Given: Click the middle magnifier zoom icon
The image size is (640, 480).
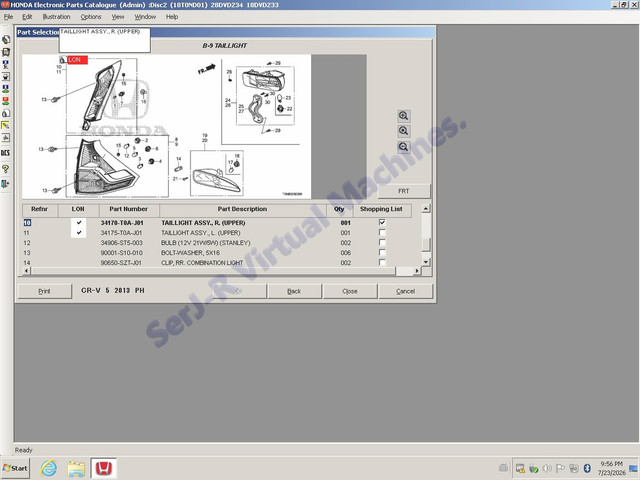Looking at the screenshot, I should 404,131.
